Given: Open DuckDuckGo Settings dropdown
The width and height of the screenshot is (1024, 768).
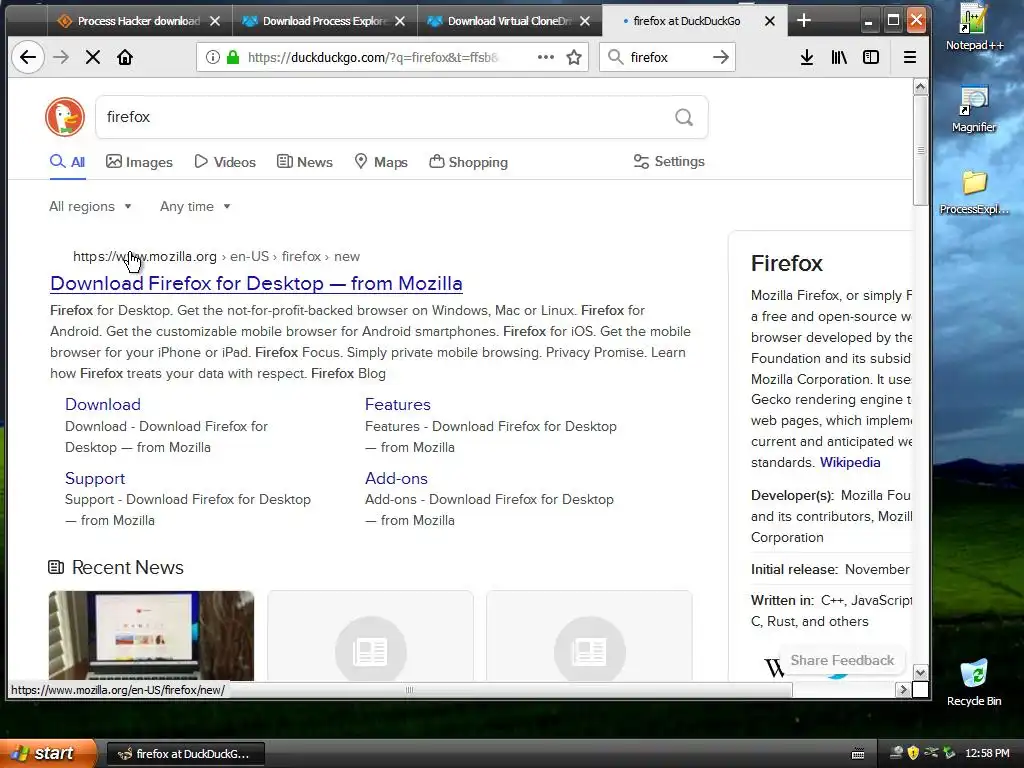Looking at the screenshot, I should coord(669,161).
